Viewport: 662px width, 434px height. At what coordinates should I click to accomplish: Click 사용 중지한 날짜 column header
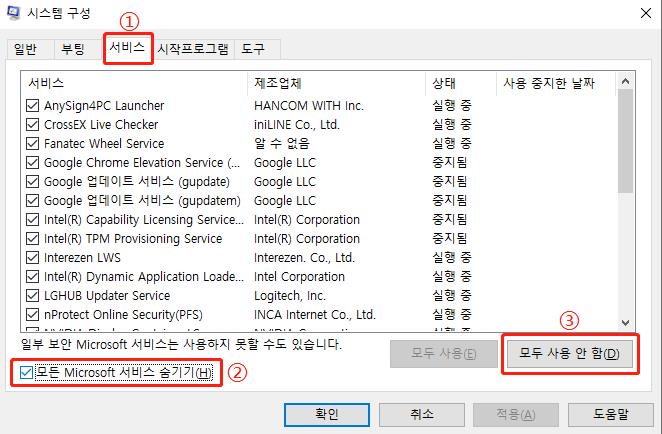(556, 83)
